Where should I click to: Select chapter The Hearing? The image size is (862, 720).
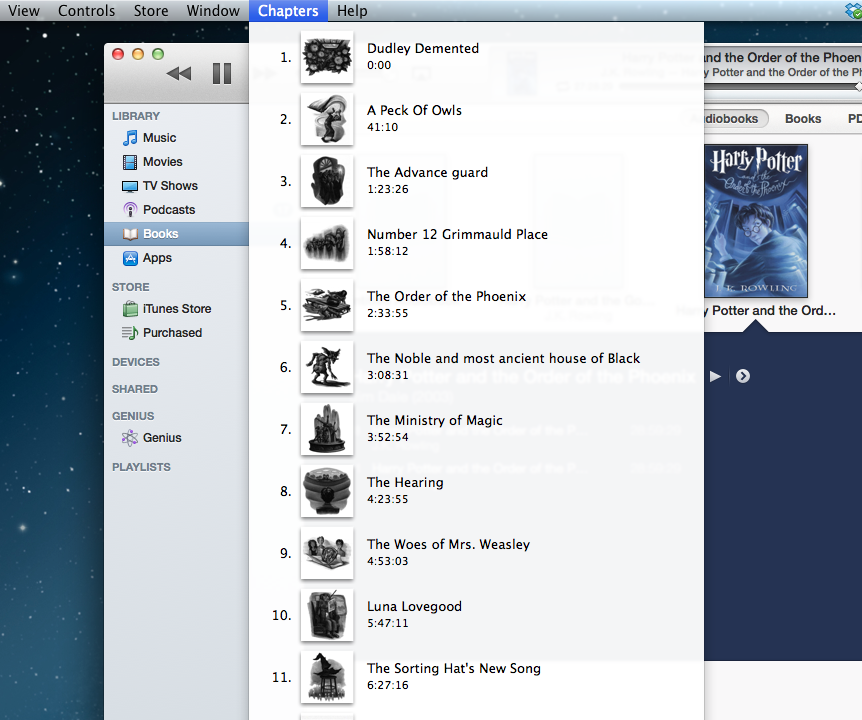476,491
